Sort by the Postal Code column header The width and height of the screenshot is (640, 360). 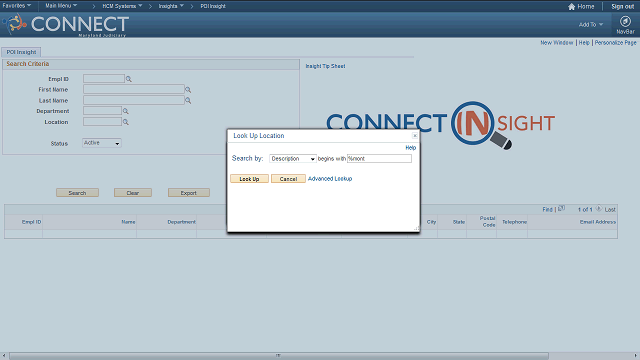click(x=487, y=222)
